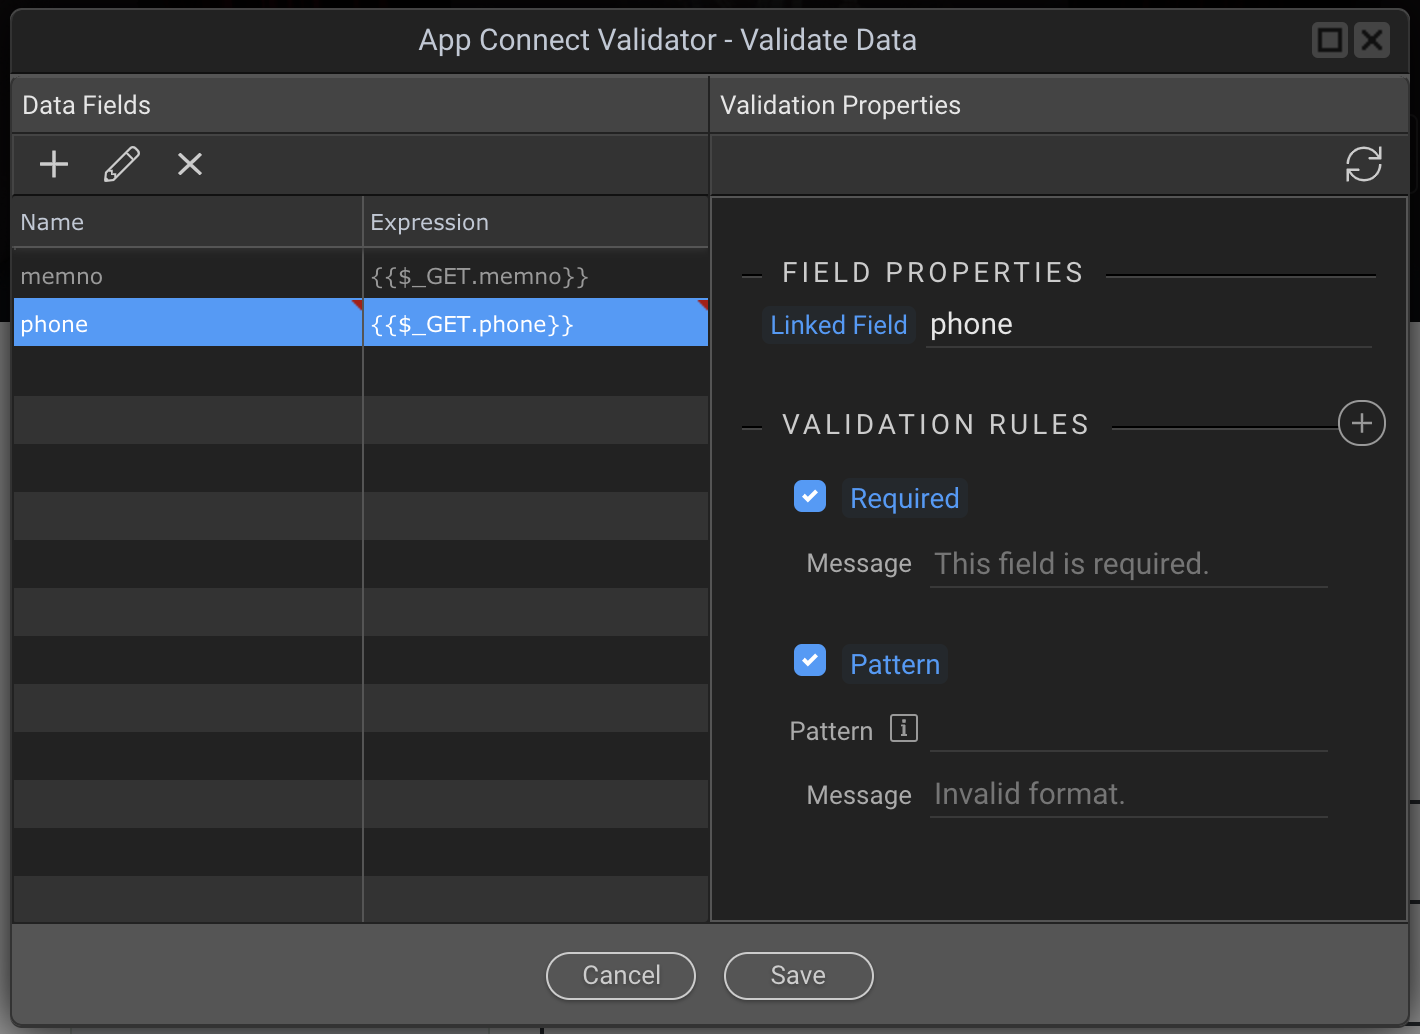Click the Validation Properties panel header

click(x=1058, y=105)
